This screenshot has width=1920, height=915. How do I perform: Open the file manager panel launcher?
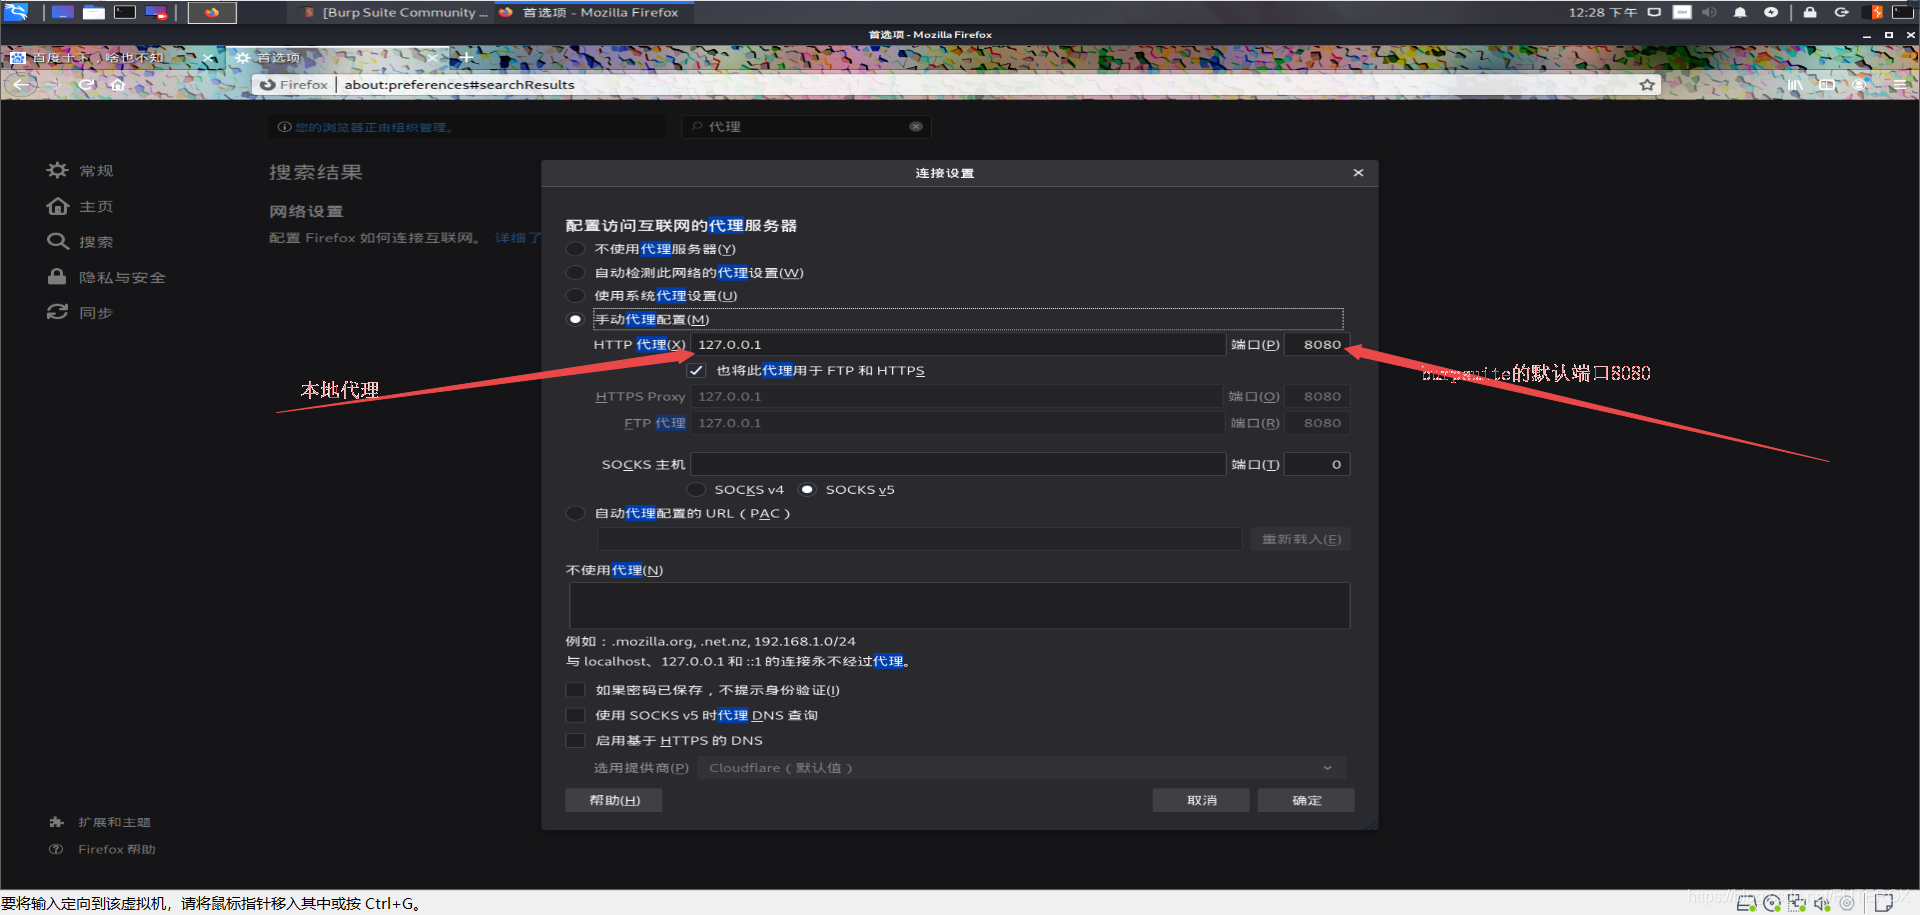coord(94,12)
